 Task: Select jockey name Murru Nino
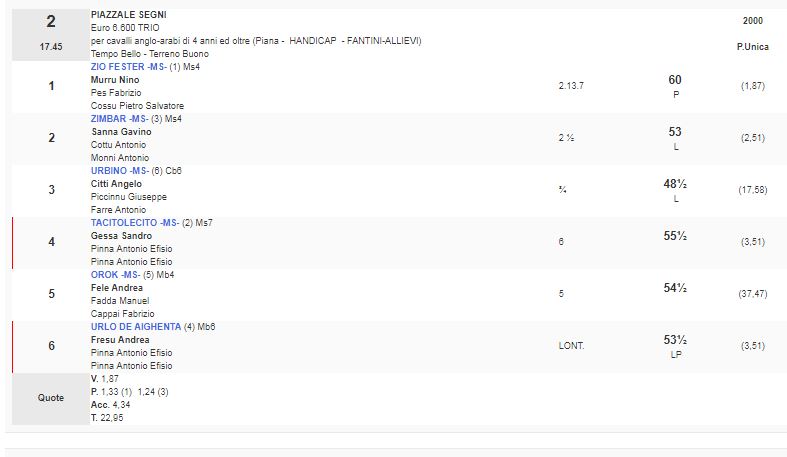[x=114, y=80]
